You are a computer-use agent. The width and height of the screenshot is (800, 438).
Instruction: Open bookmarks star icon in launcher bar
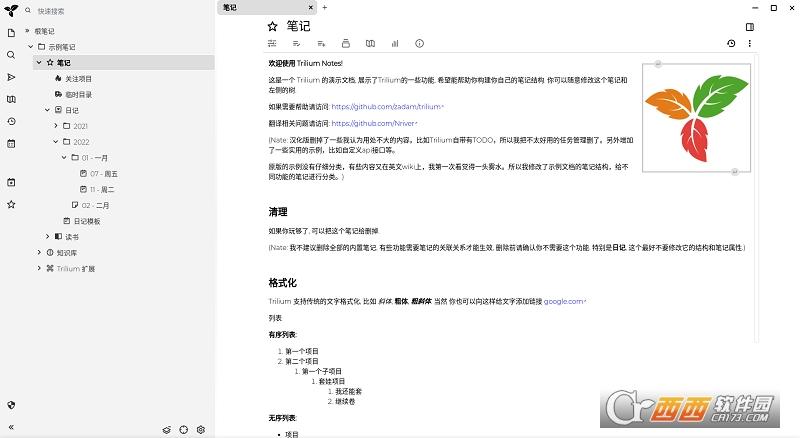tap(11, 204)
